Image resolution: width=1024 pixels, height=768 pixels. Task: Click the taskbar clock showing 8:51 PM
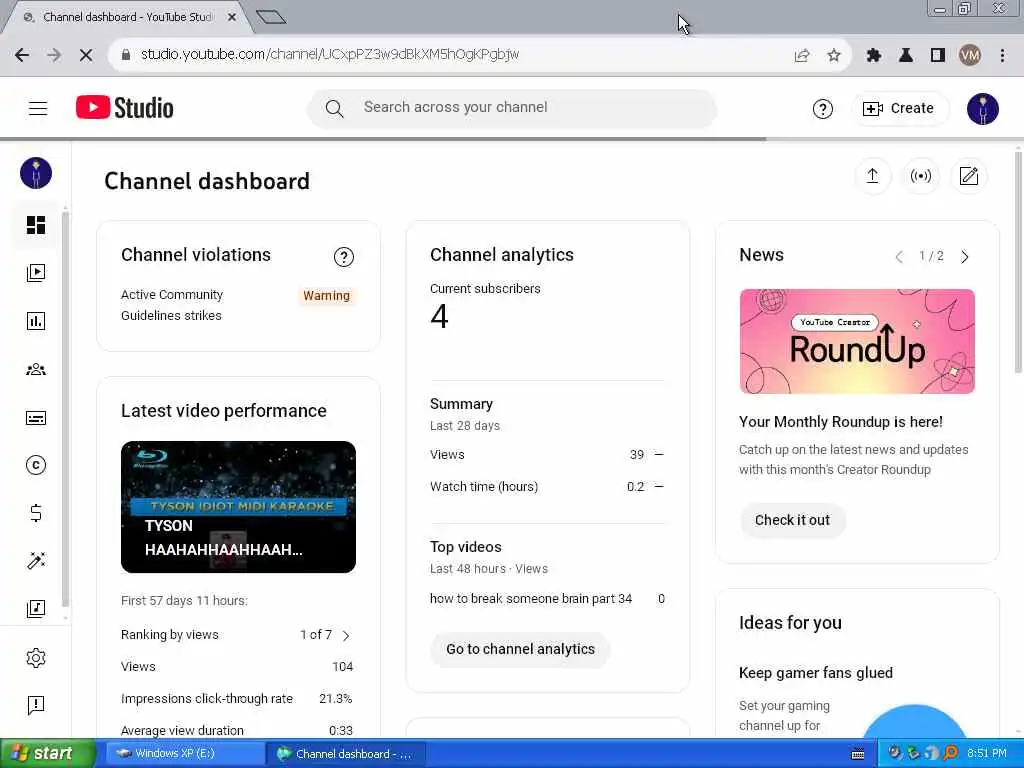pyautogui.click(x=987, y=754)
